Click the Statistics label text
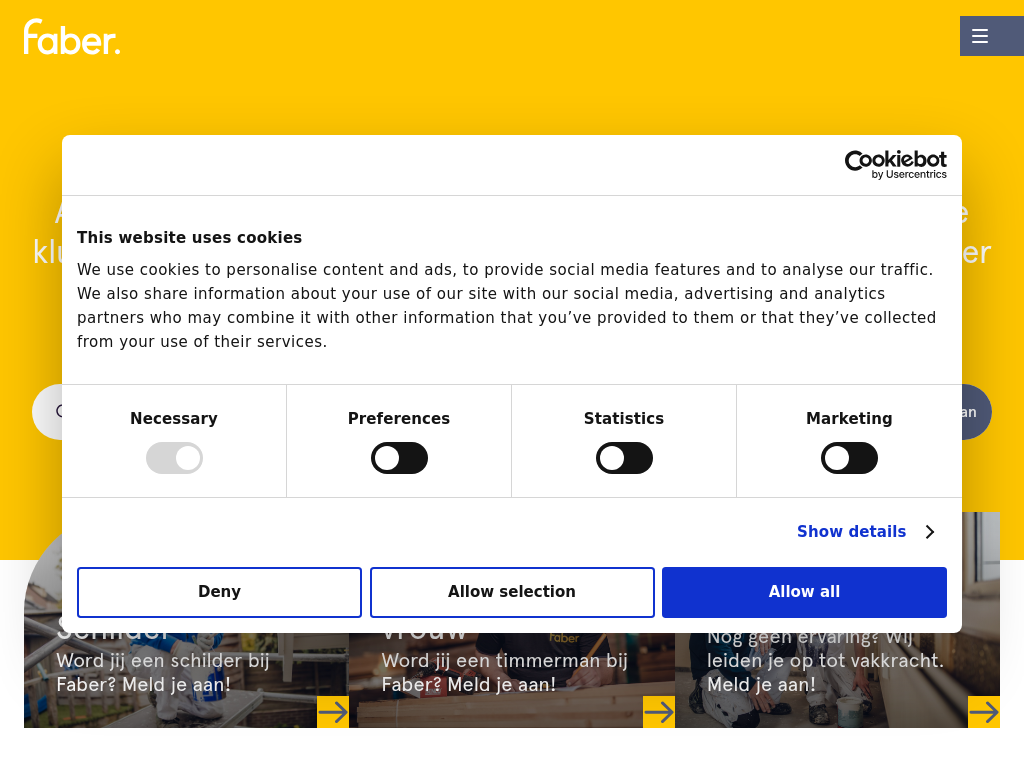The width and height of the screenshot is (1024, 768). click(624, 419)
